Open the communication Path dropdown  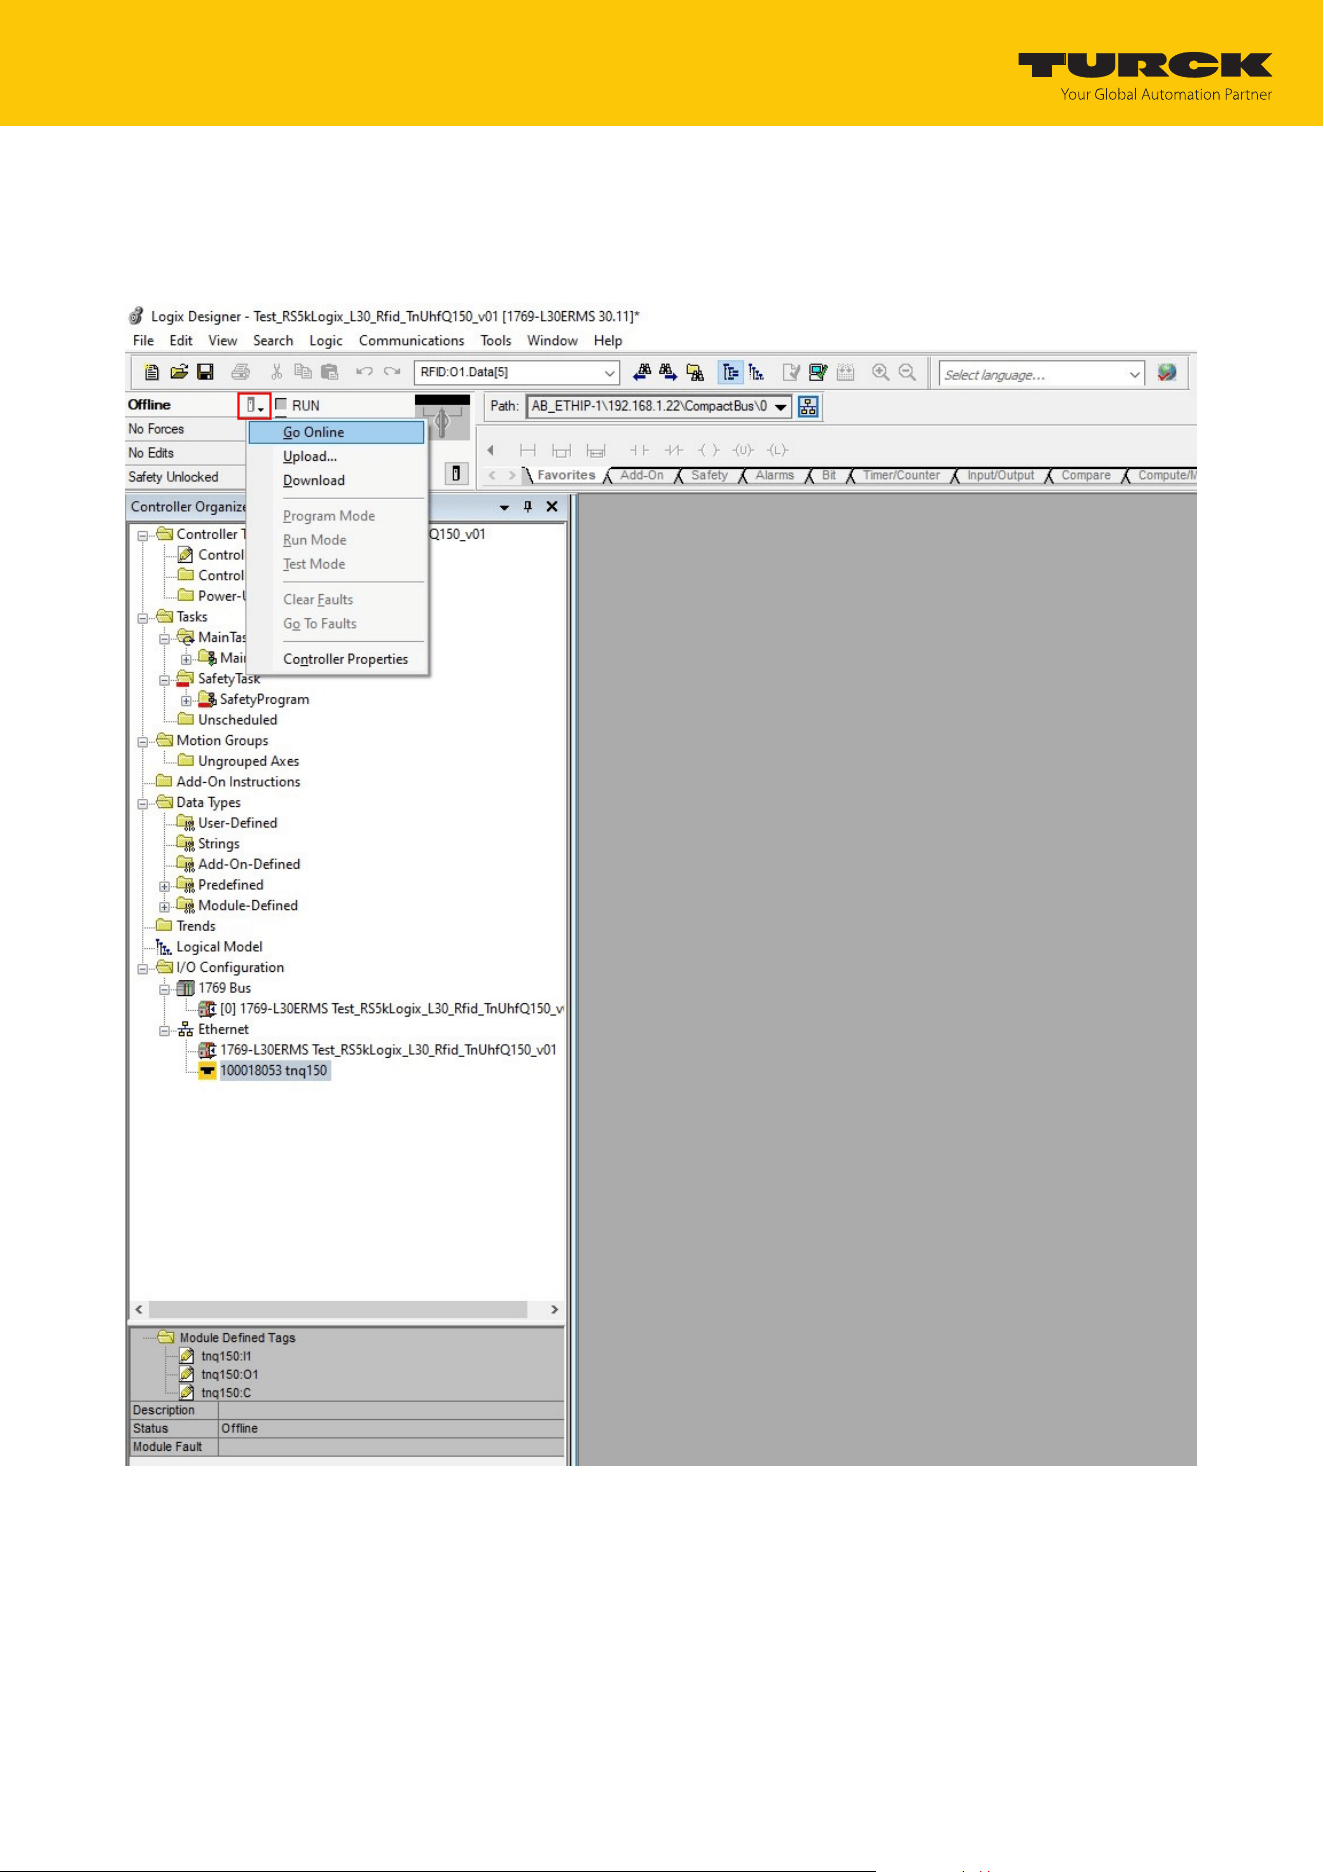(x=781, y=407)
